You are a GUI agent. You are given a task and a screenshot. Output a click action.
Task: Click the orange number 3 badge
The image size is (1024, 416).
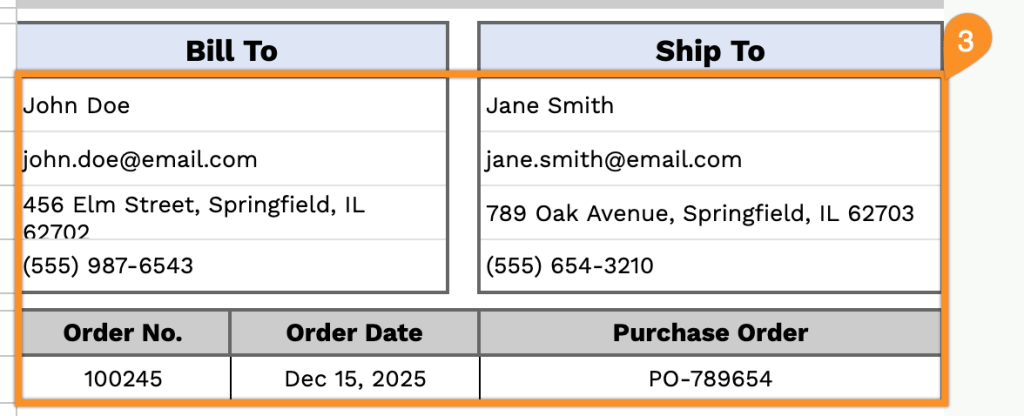966,44
